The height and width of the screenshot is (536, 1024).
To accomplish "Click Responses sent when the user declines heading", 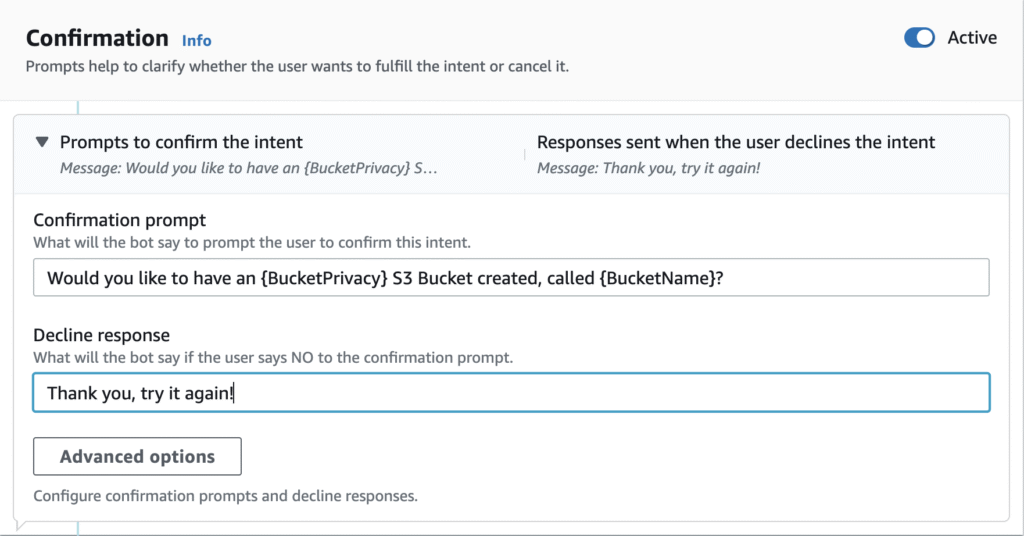I will point(736,142).
